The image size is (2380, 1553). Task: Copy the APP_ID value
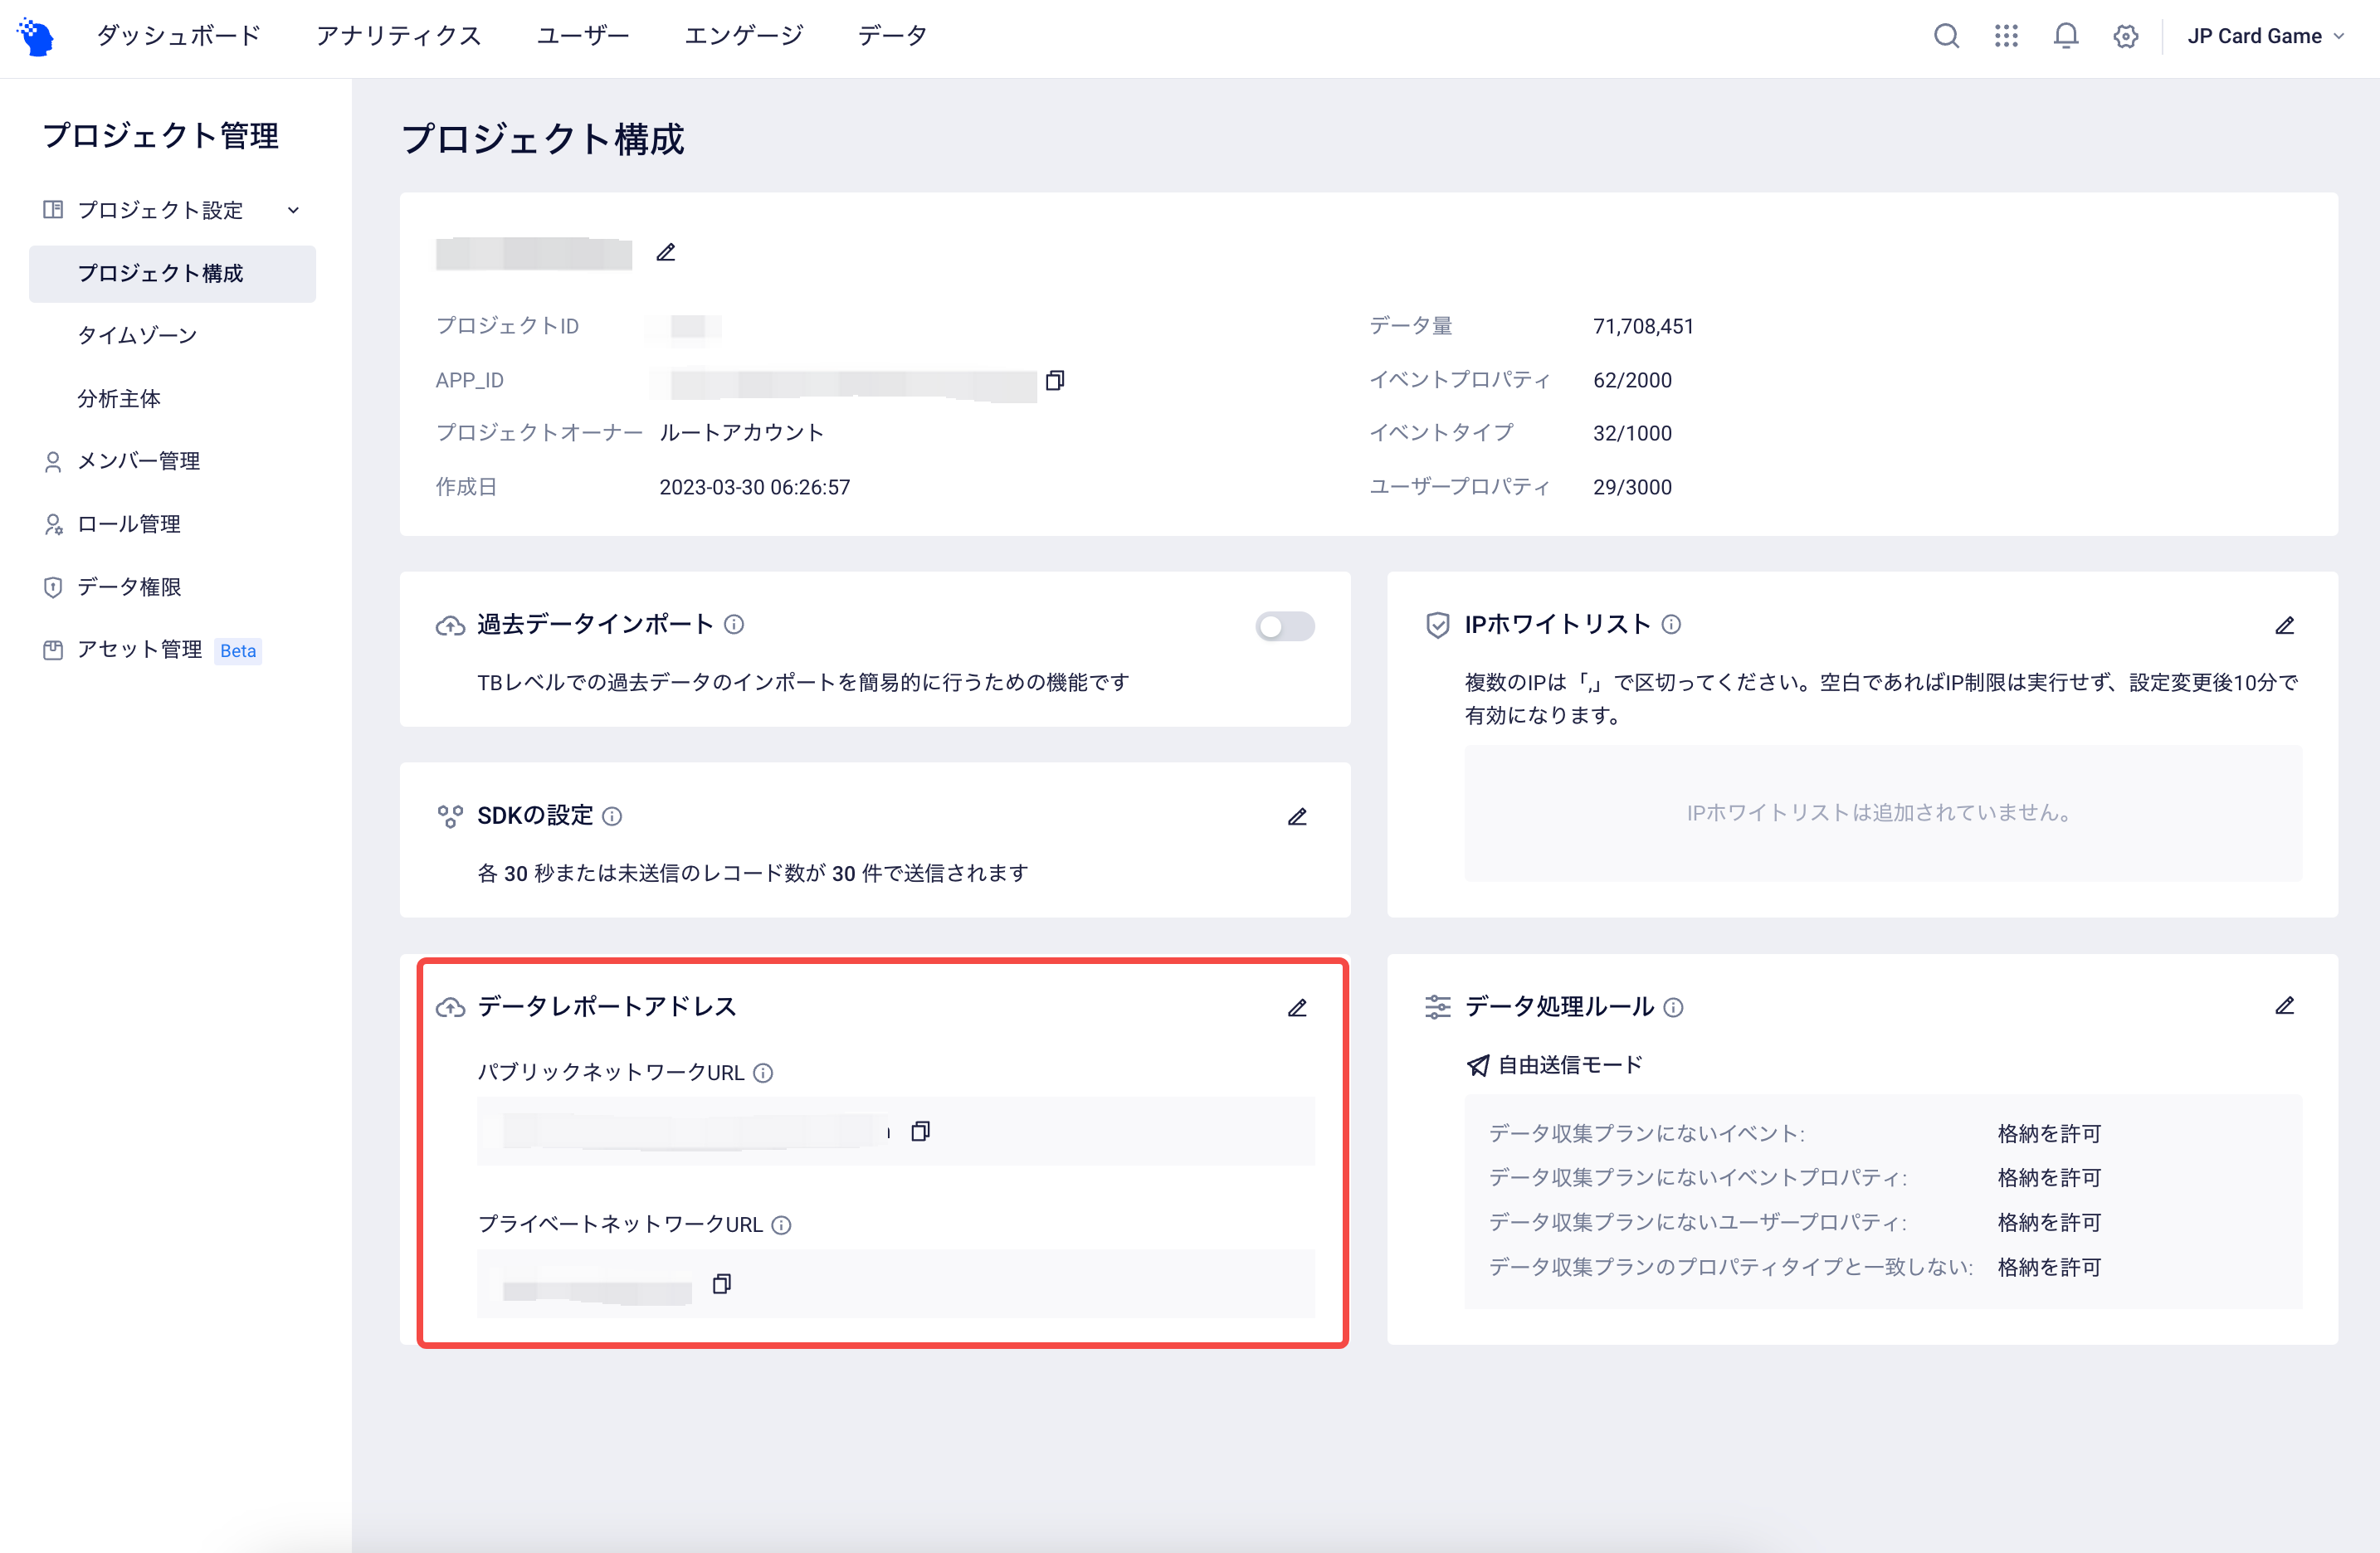[1054, 381]
